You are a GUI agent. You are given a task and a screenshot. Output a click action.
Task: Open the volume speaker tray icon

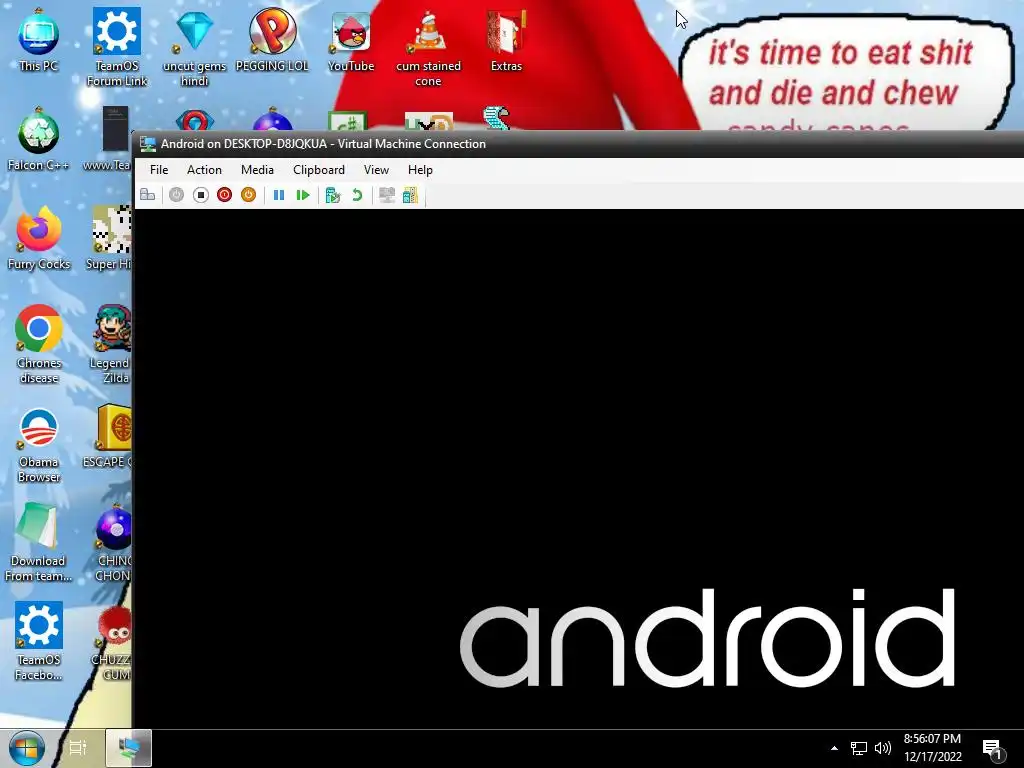(x=882, y=748)
